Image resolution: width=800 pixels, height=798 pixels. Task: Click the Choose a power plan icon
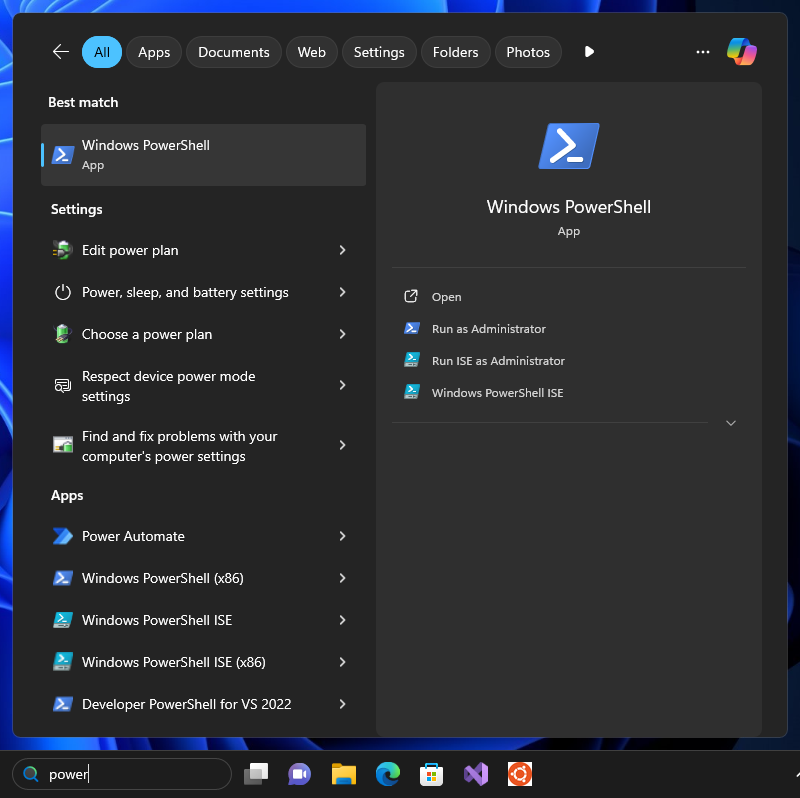[x=62, y=334]
